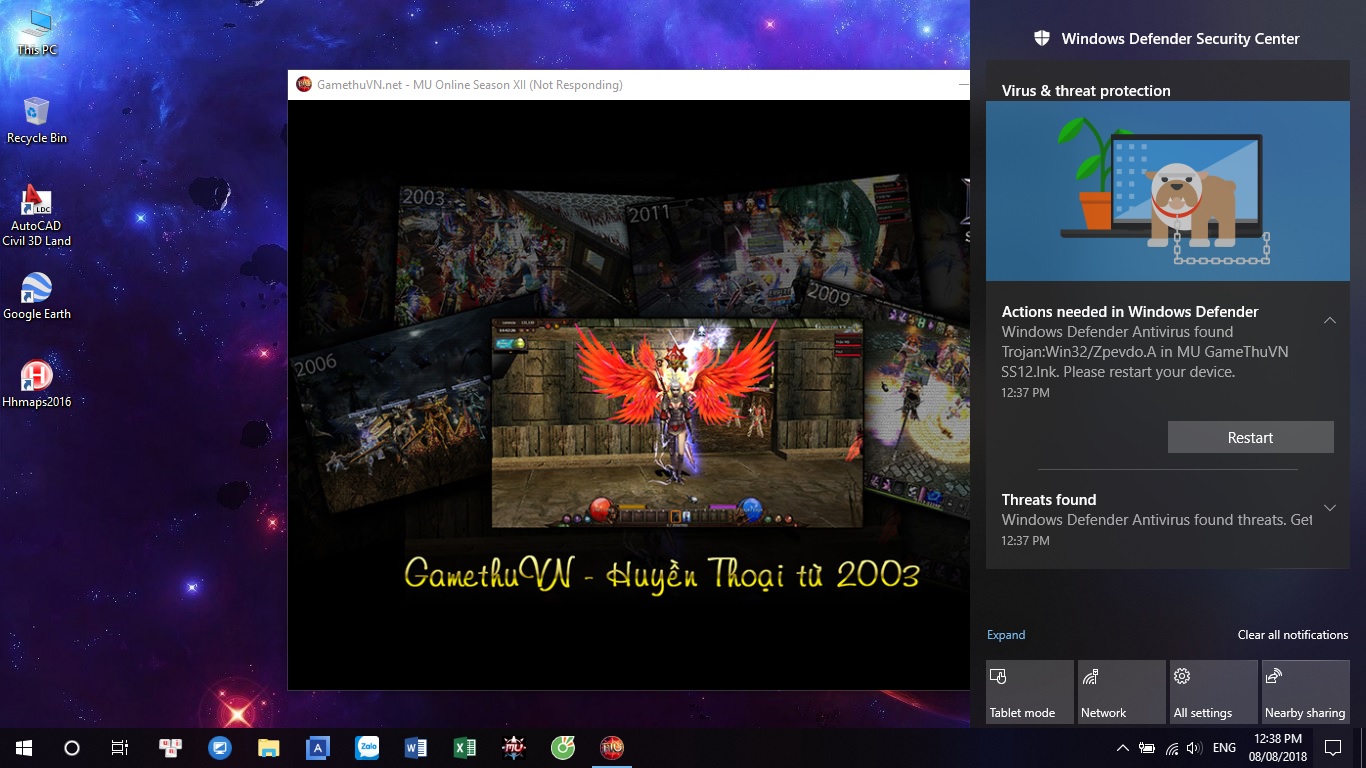The width and height of the screenshot is (1366, 768).
Task: Click the MU Online title bar logo icon
Action: click(304, 85)
